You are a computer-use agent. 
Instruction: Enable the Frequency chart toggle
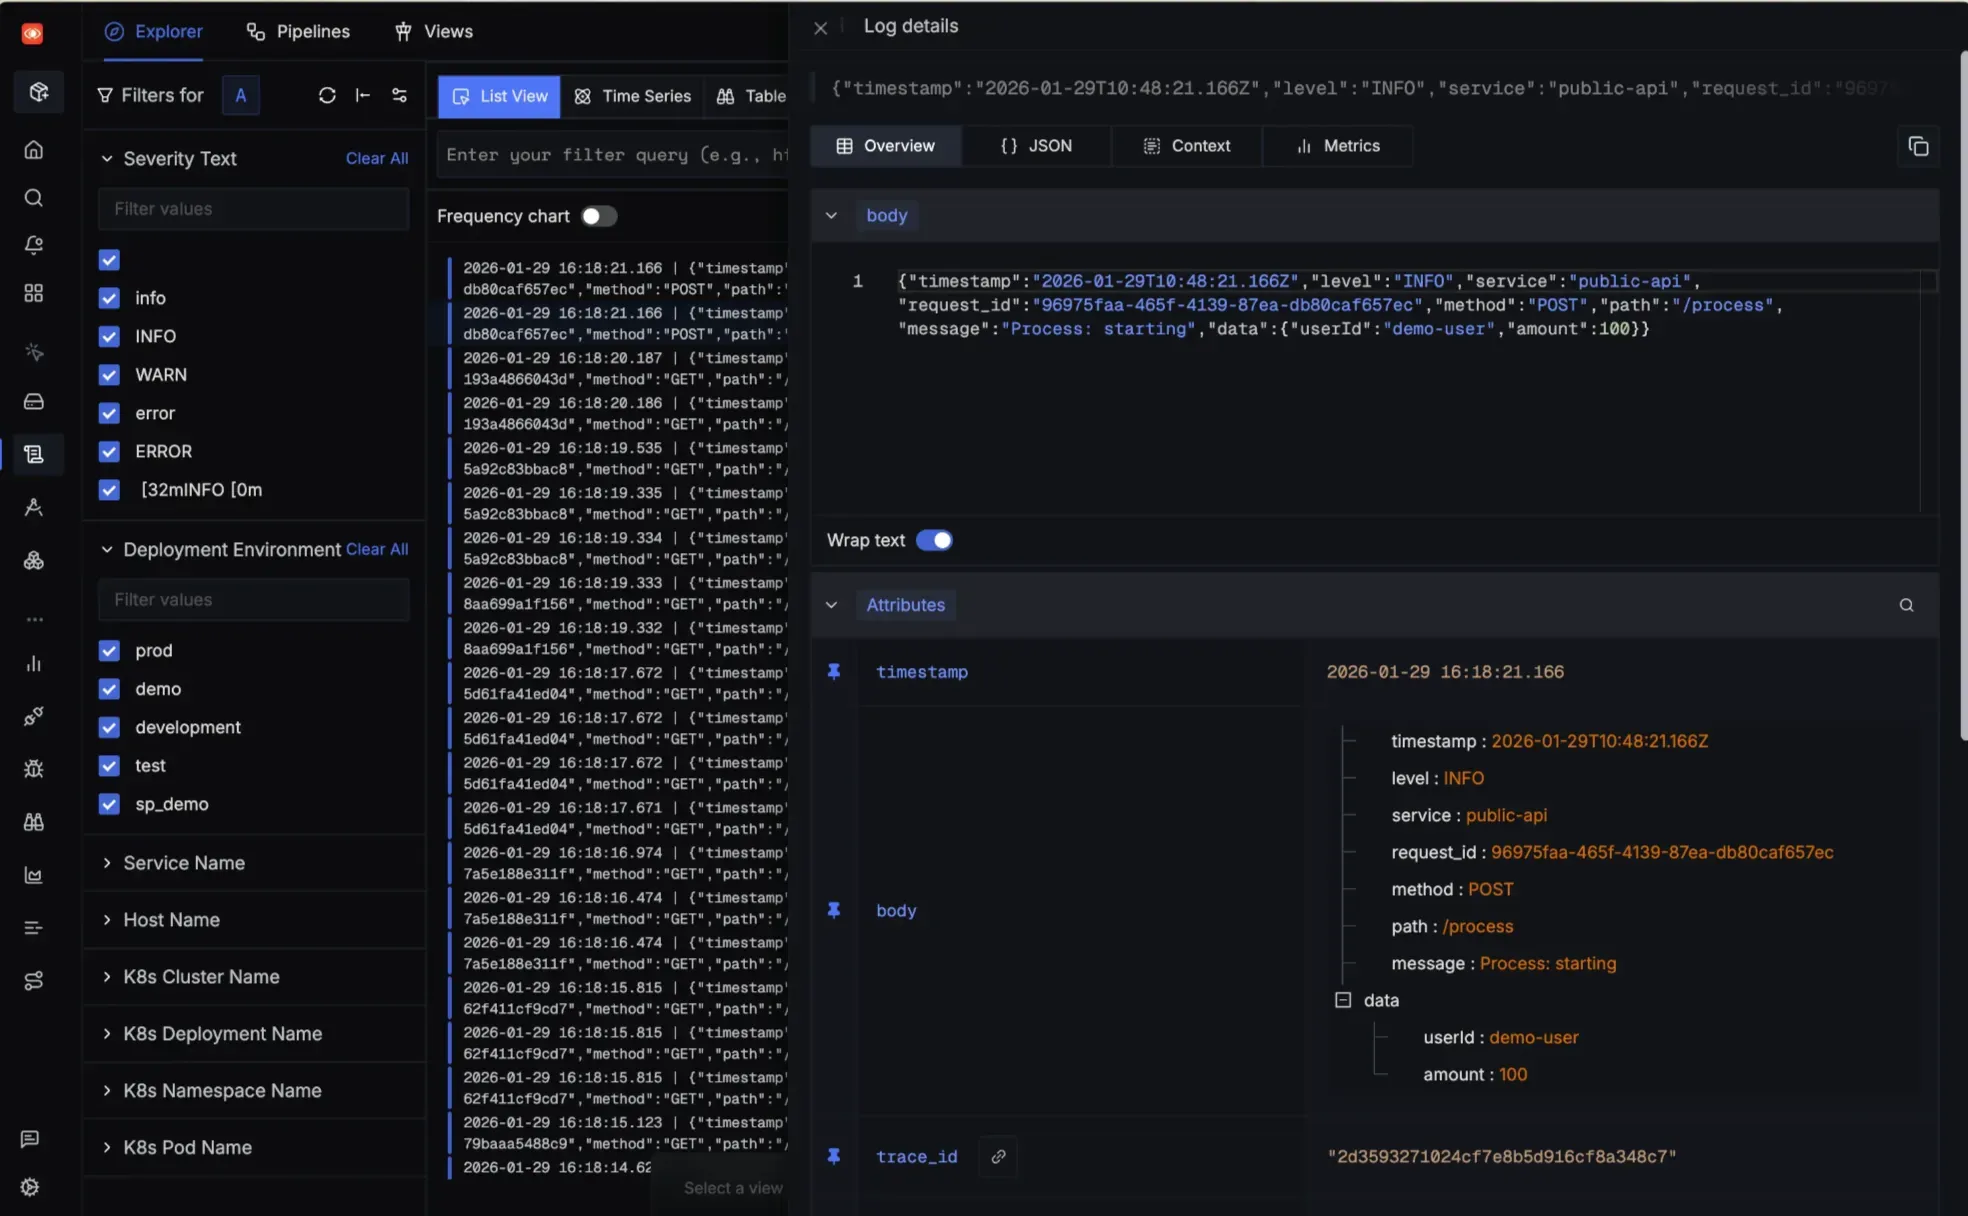[x=599, y=216]
